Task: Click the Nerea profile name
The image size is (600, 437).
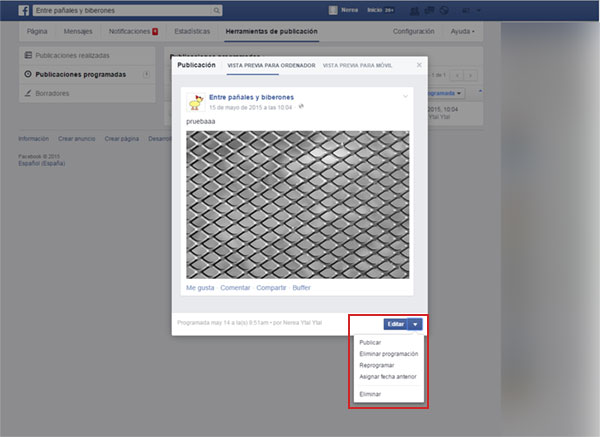Action: [x=349, y=10]
